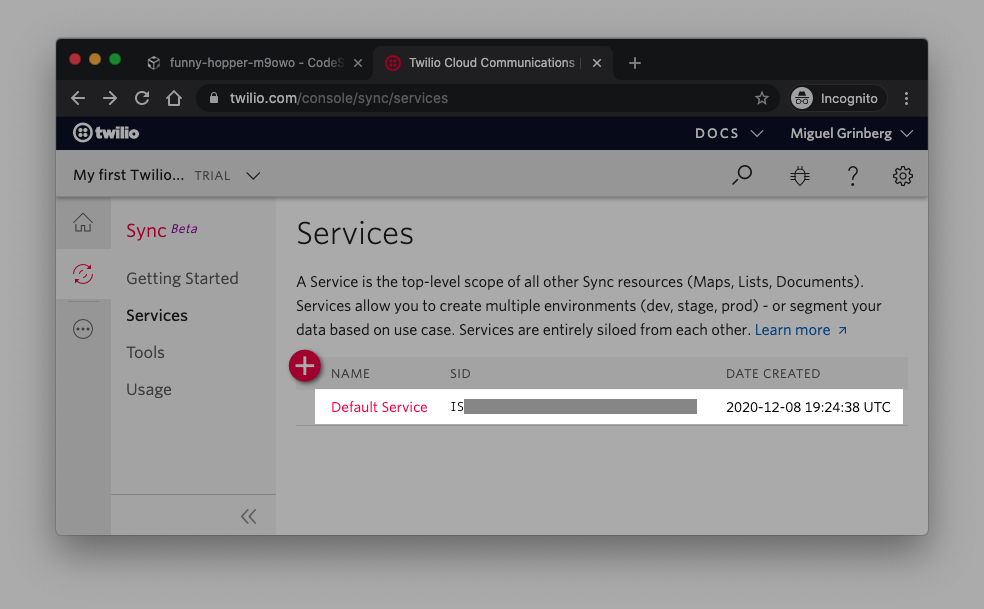Click the macOS yellow minimize button

click(x=95, y=59)
